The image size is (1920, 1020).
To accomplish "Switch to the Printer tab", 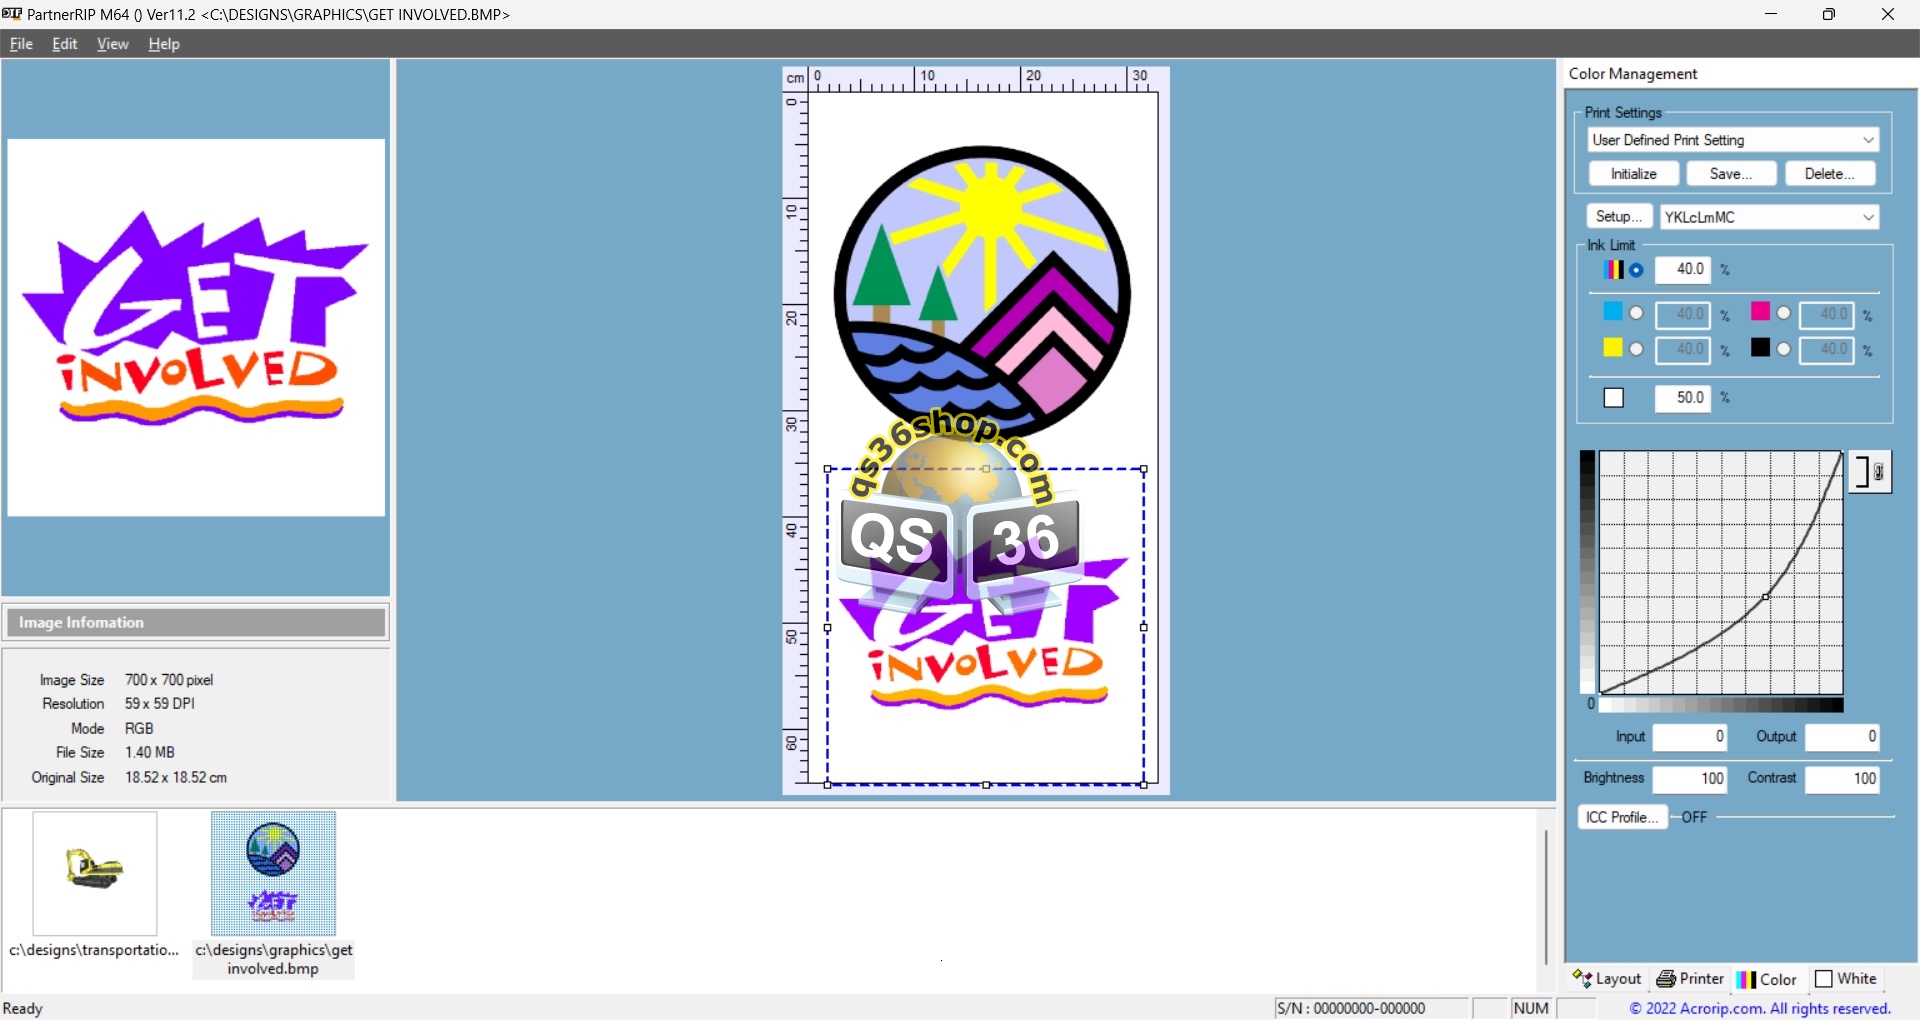I will point(1690,979).
